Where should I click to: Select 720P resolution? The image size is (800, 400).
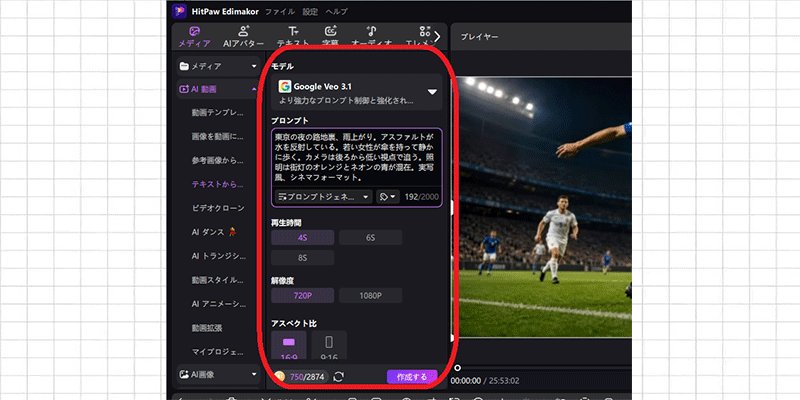click(303, 295)
